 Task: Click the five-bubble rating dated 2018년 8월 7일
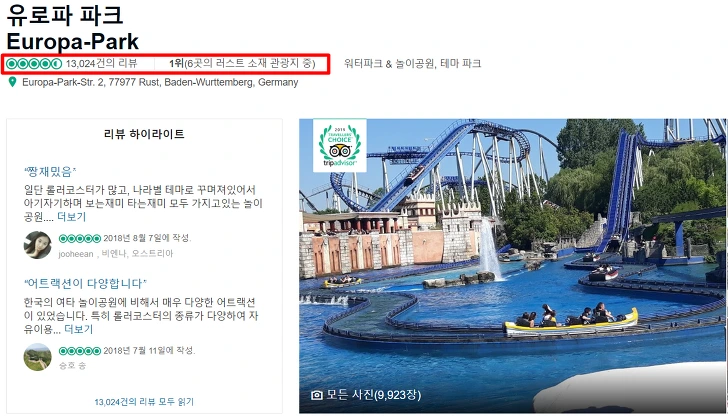79,238
